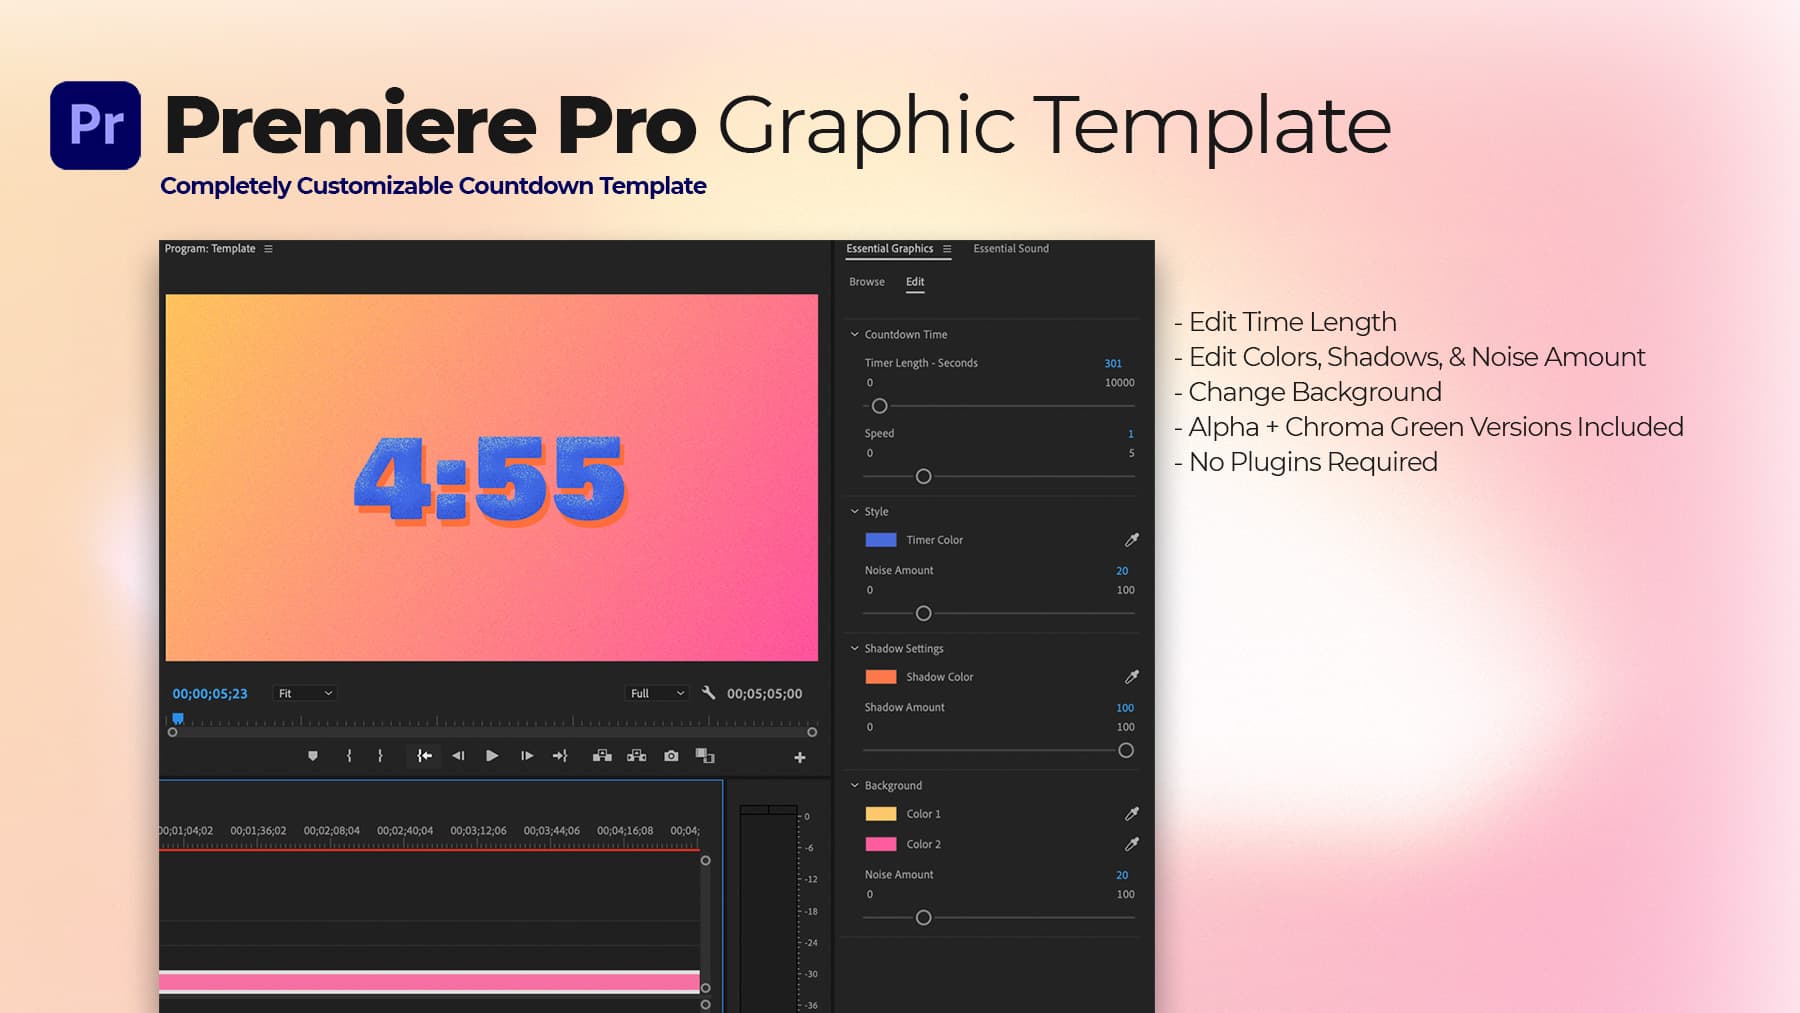Click the Mark In brace icon
This screenshot has width=1800, height=1013.
coord(349,756)
